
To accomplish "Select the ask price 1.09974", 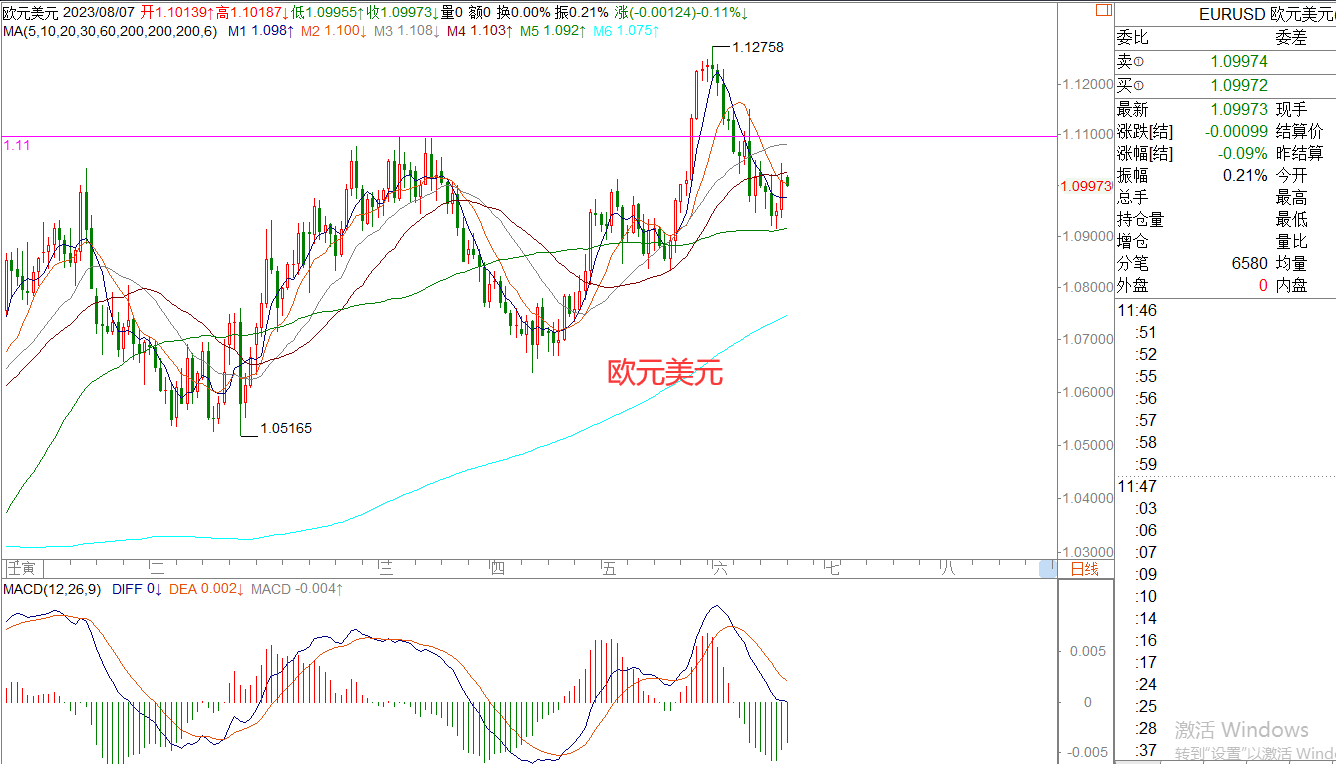I will [1239, 62].
